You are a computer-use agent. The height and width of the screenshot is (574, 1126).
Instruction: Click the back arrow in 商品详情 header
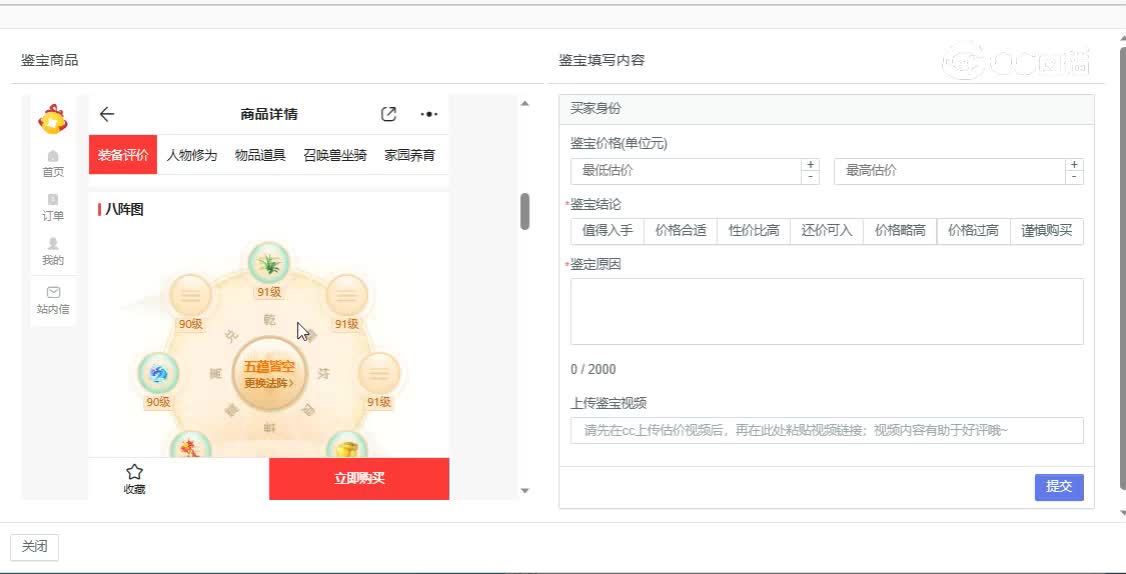click(107, 114)
